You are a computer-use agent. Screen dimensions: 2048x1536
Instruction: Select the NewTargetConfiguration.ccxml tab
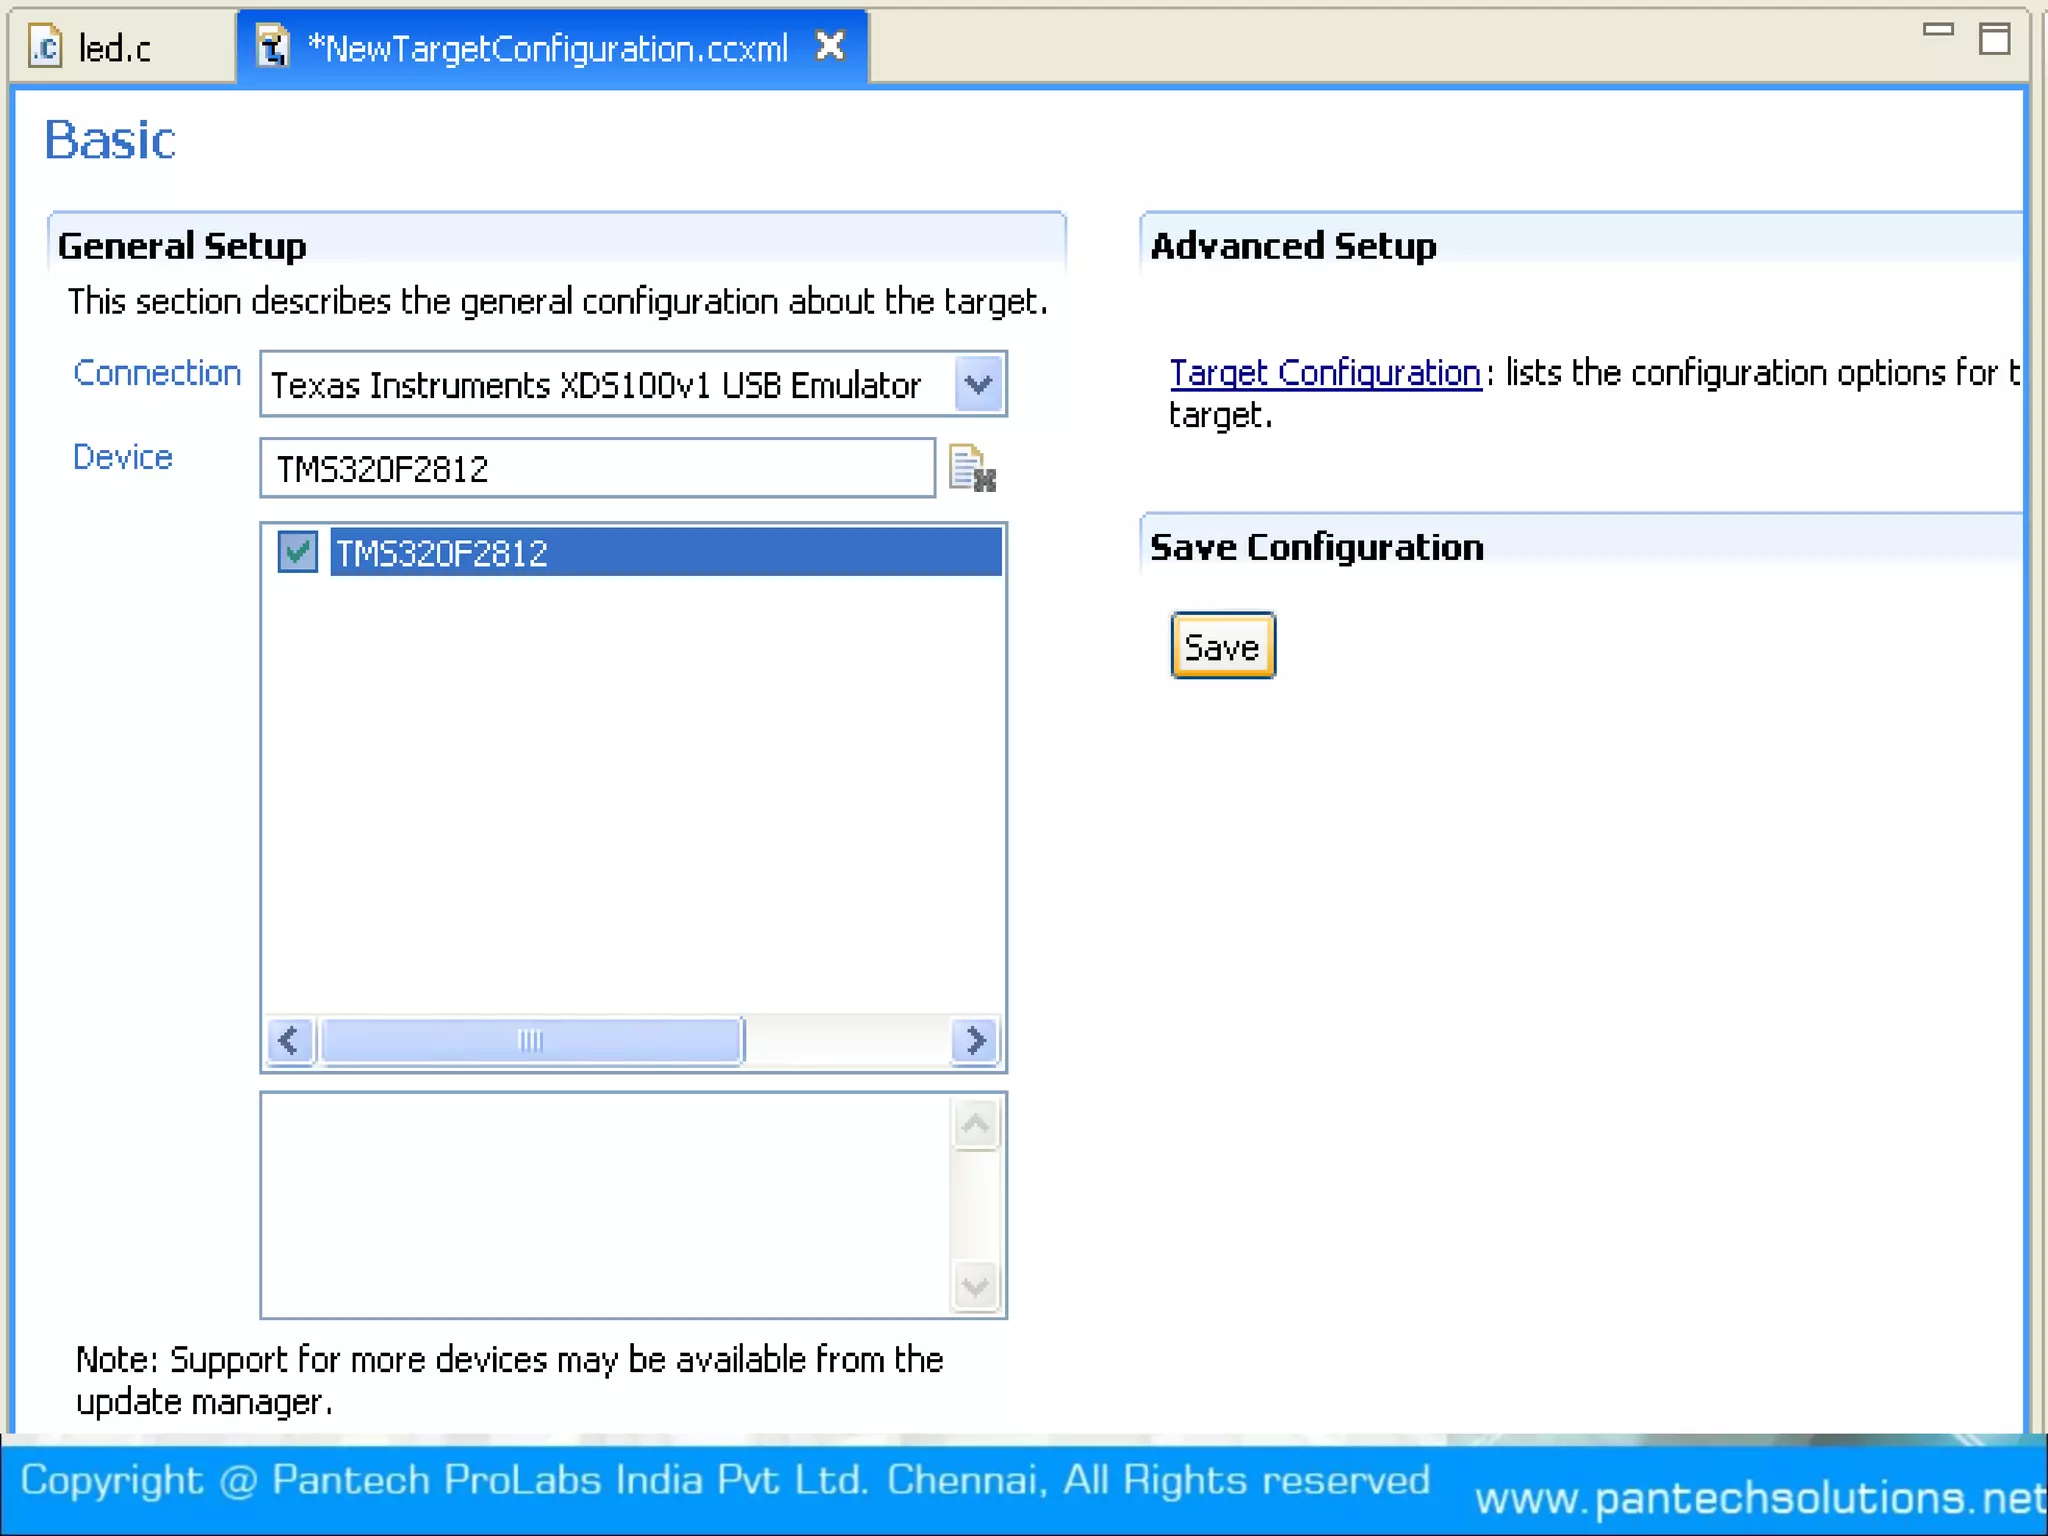click(548, 48)
